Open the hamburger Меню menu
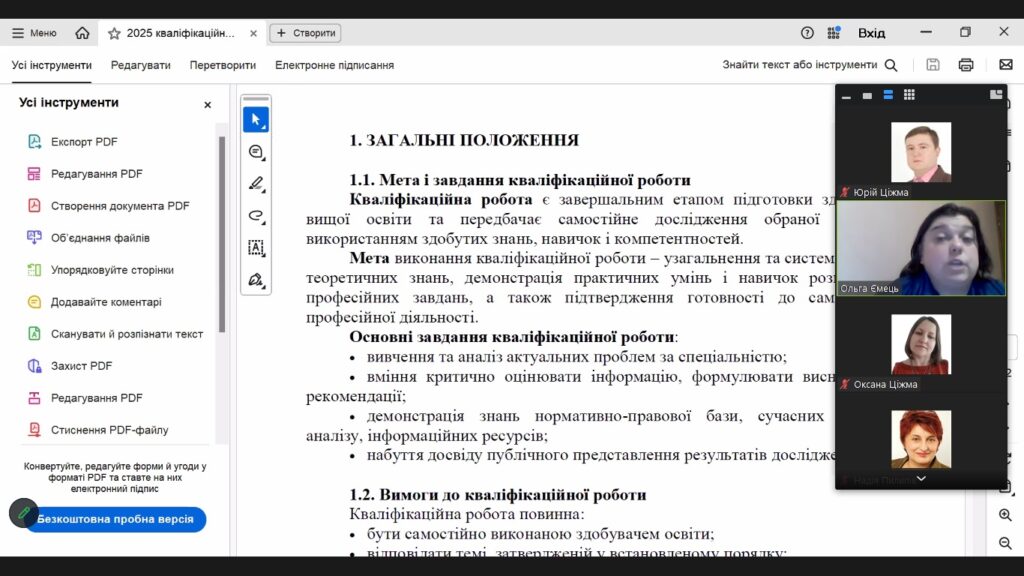Screen dimensions: 1024x576 (34, 33)
